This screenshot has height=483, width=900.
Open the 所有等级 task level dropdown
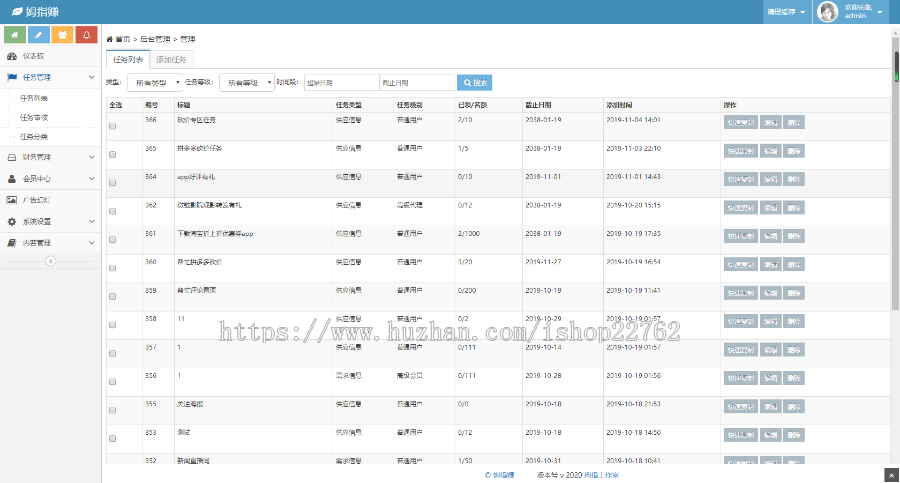click(245, 83)
